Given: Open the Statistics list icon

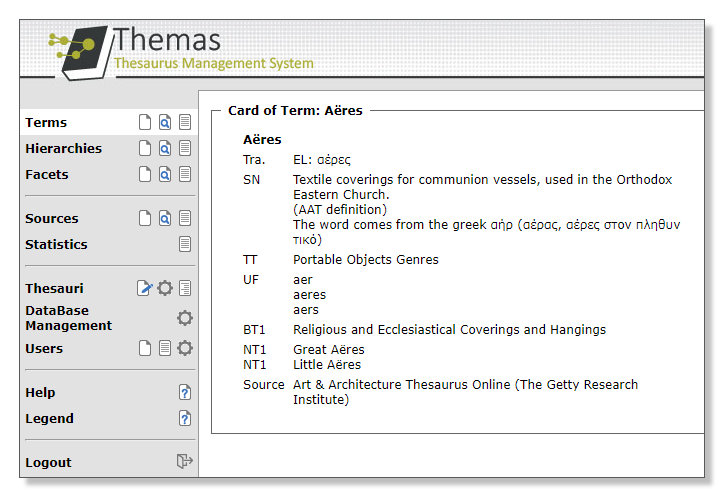Looking at the screenshot, I should [x=185, y=244].
